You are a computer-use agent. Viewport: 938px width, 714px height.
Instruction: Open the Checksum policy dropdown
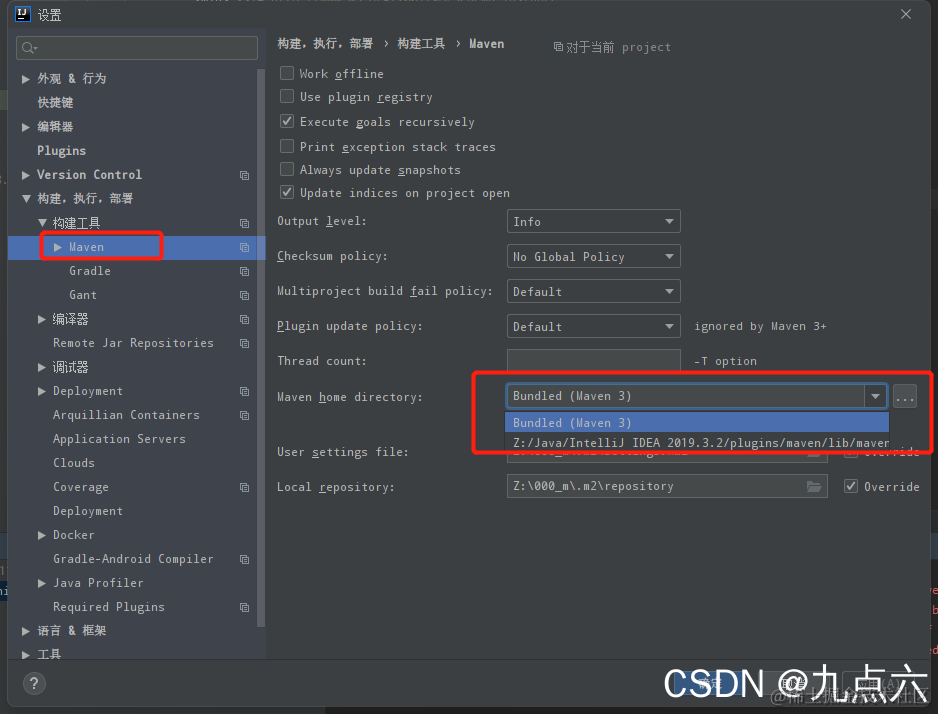pyautogui.click(x=593, y=257)
